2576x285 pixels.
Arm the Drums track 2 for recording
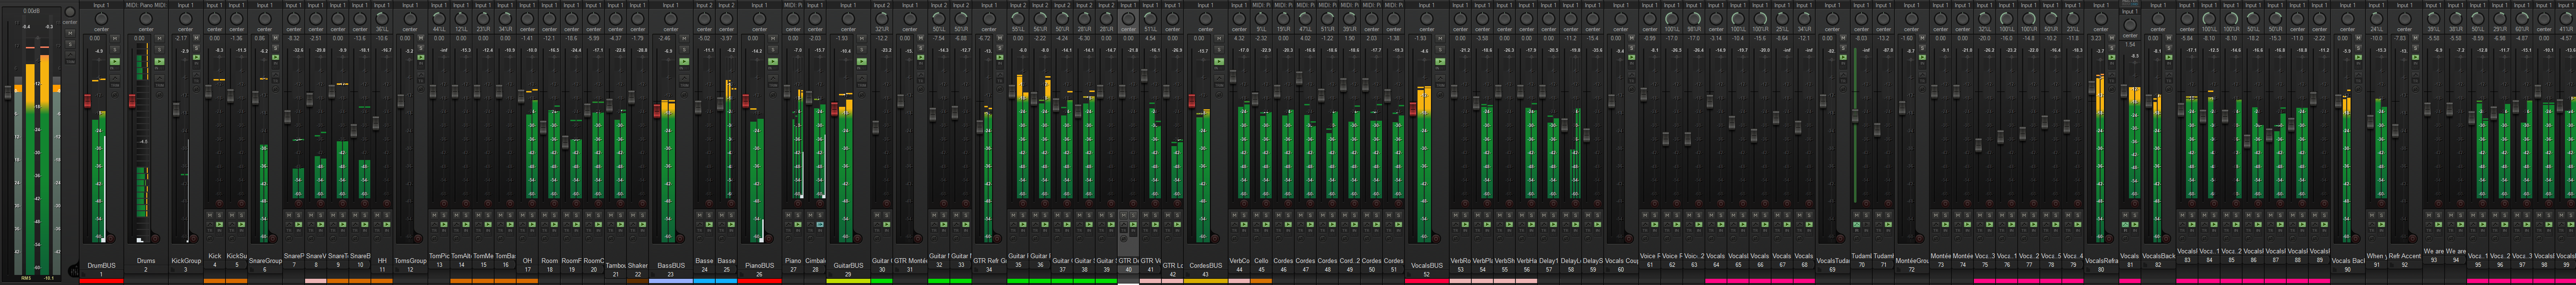click(x=155, y=239)
